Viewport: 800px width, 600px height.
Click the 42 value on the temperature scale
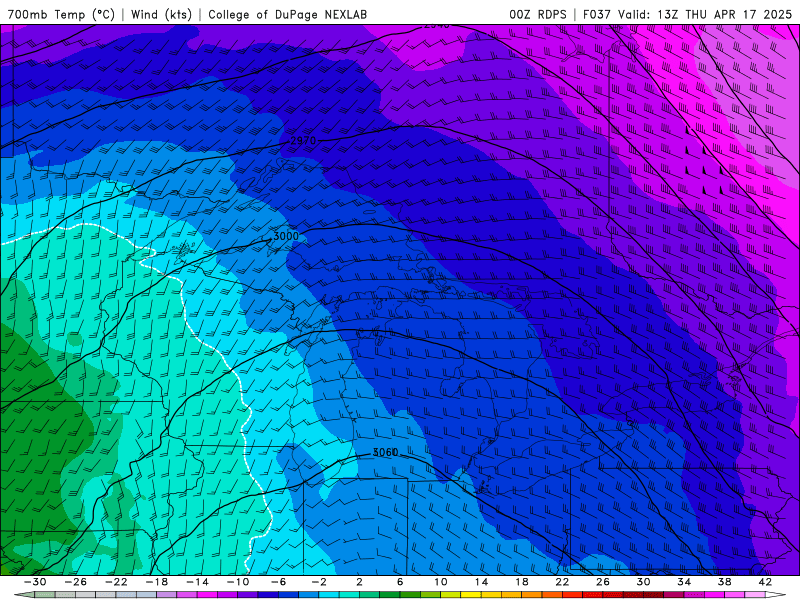[765, 582]
